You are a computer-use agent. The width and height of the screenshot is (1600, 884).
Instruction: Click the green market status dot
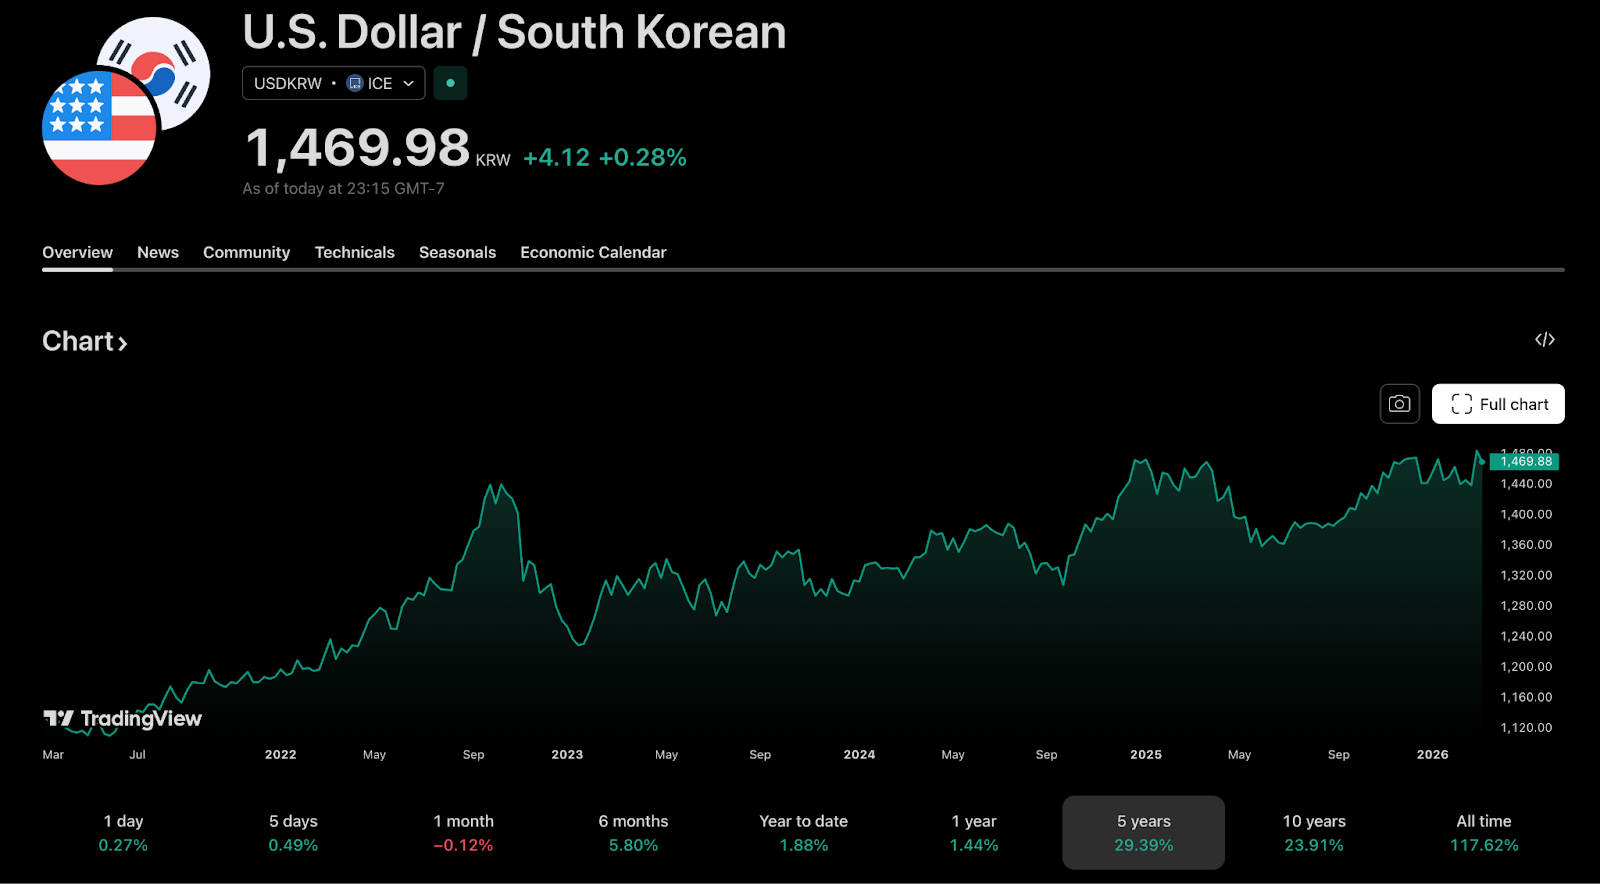pyautogui.click(x=450, y=83)
